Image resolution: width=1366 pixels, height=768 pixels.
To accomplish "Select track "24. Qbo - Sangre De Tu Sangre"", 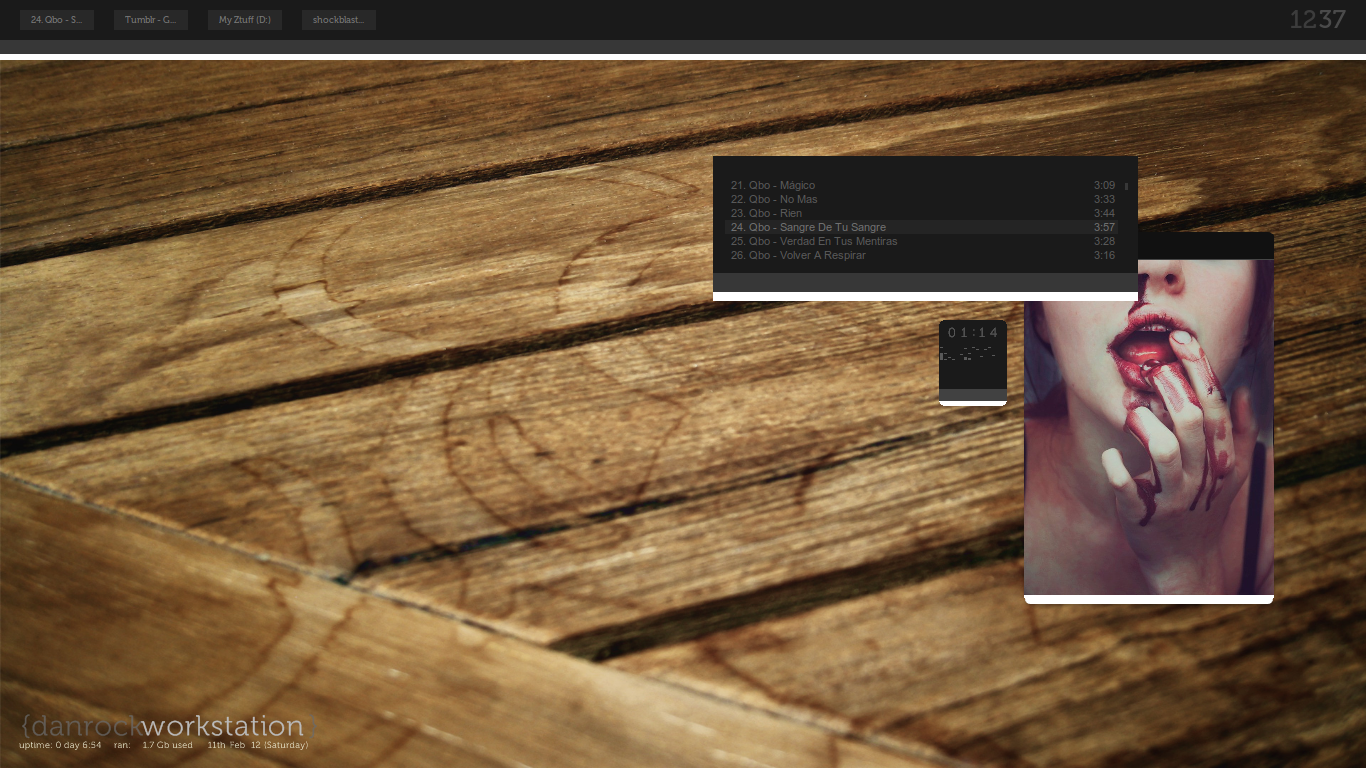I will 921,227.
